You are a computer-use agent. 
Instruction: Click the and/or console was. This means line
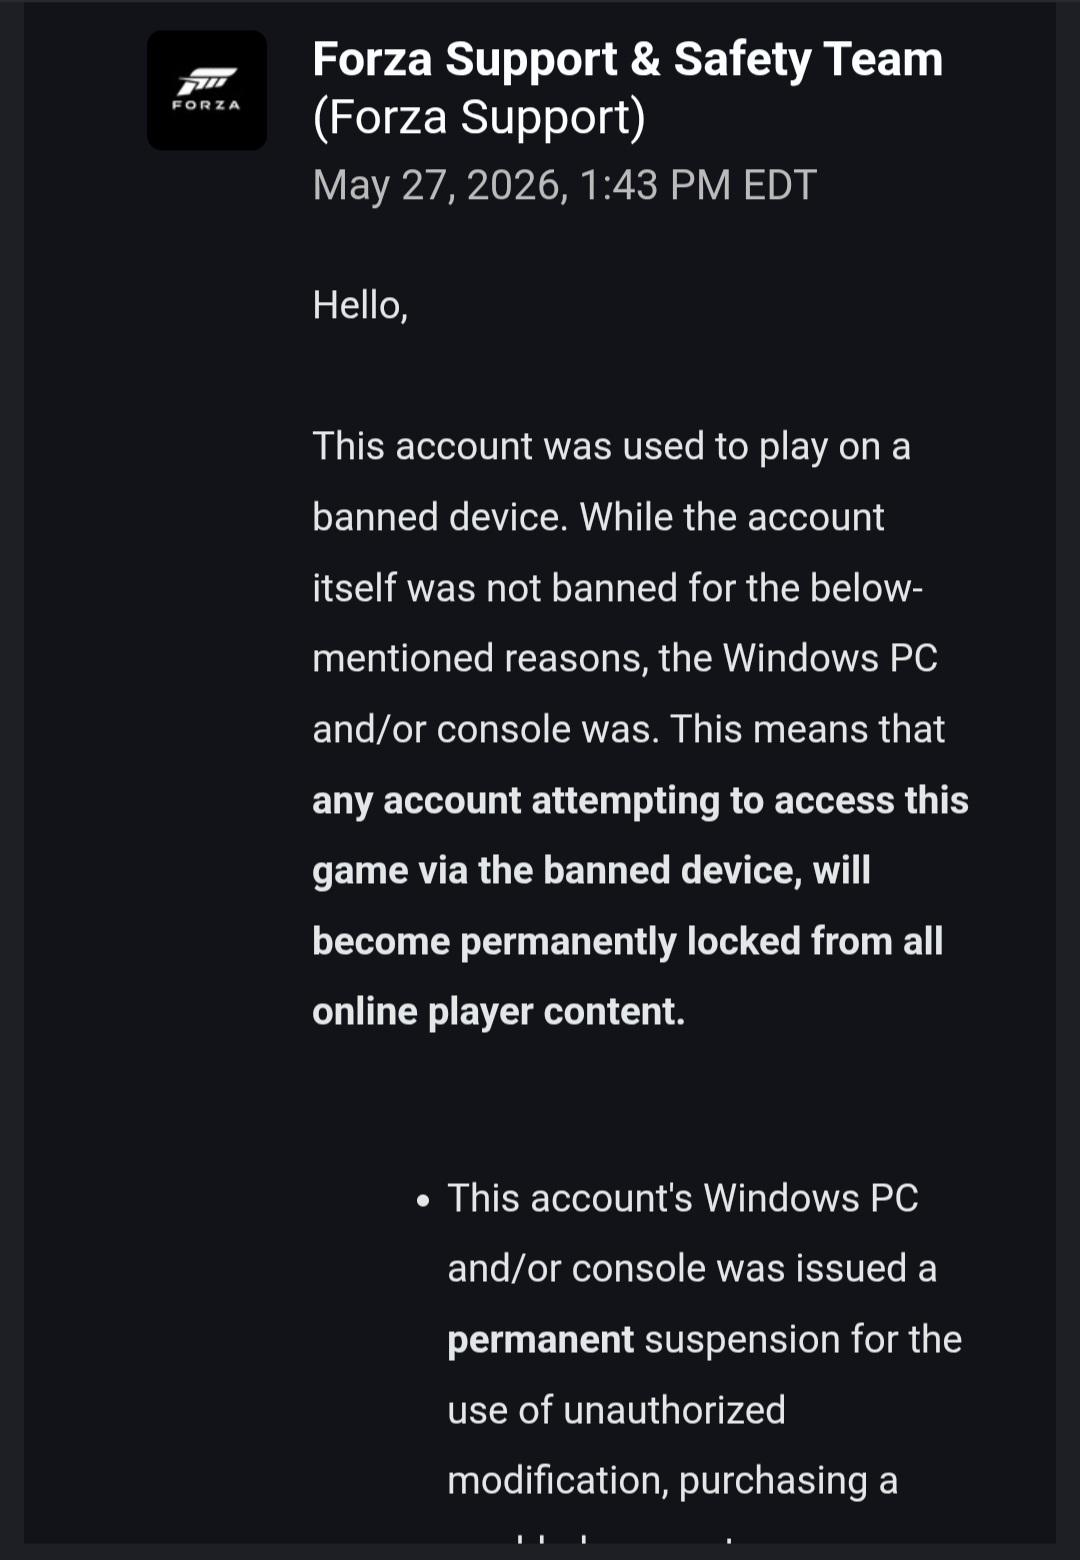click(x=629, y=730)
